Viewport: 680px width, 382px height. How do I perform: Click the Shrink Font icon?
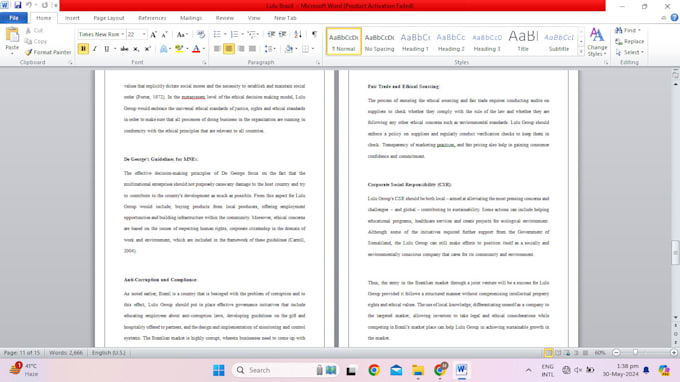click(164, 34)
